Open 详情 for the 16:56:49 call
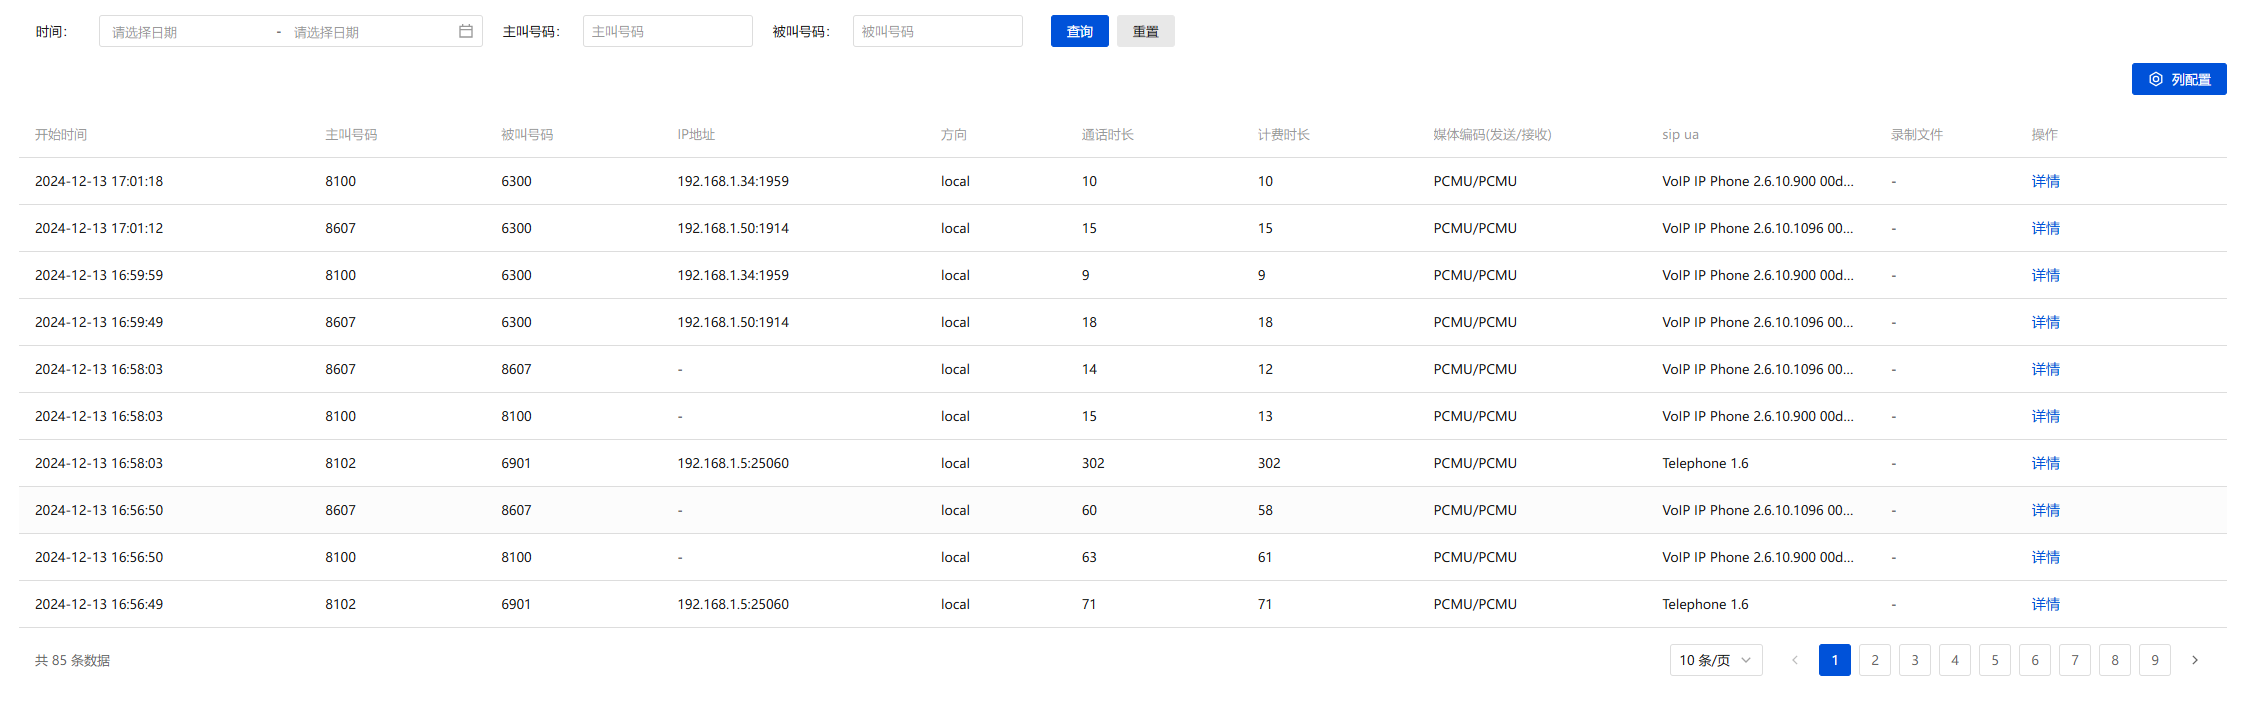Viewport: 2247px width, 709px height. (2045, 604)
